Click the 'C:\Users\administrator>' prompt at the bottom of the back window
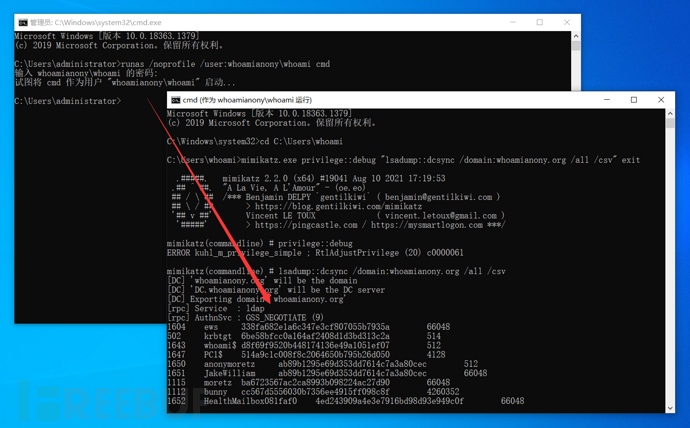The height and width of the screenshot is (428, 690). pos(68,101)
